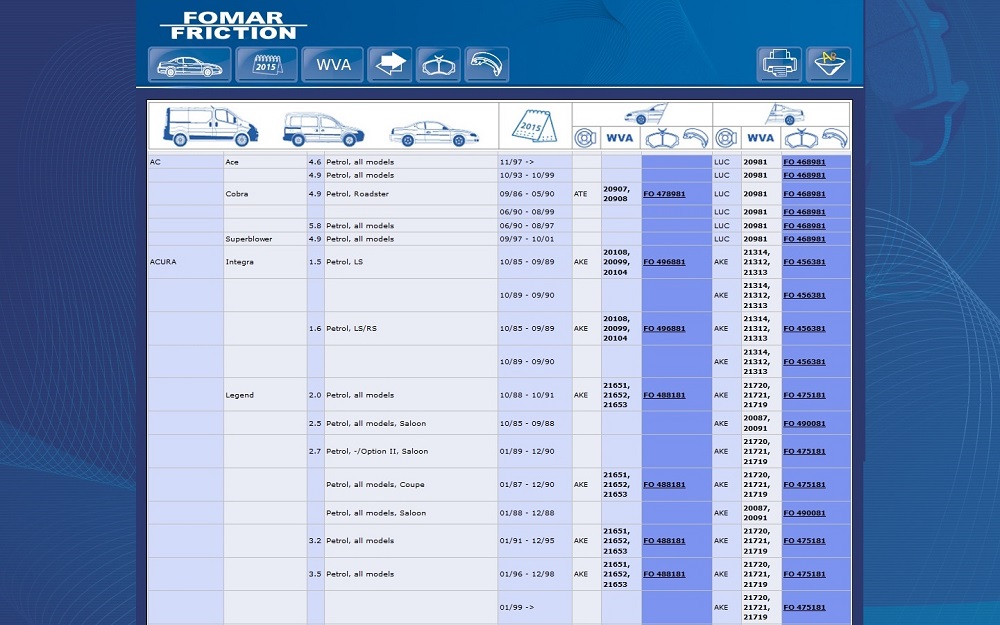Click the ATE brake system cell
This screenshot has width=1000, height=625.
(586, 194)
